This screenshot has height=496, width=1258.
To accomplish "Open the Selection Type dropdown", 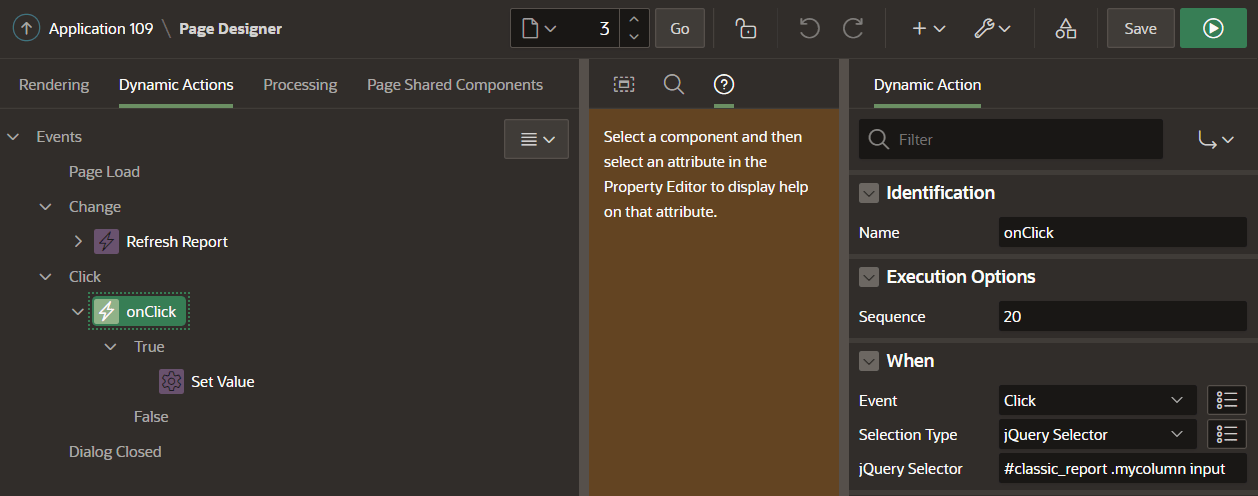I will pyautogui.click(x=1097, y=435).
